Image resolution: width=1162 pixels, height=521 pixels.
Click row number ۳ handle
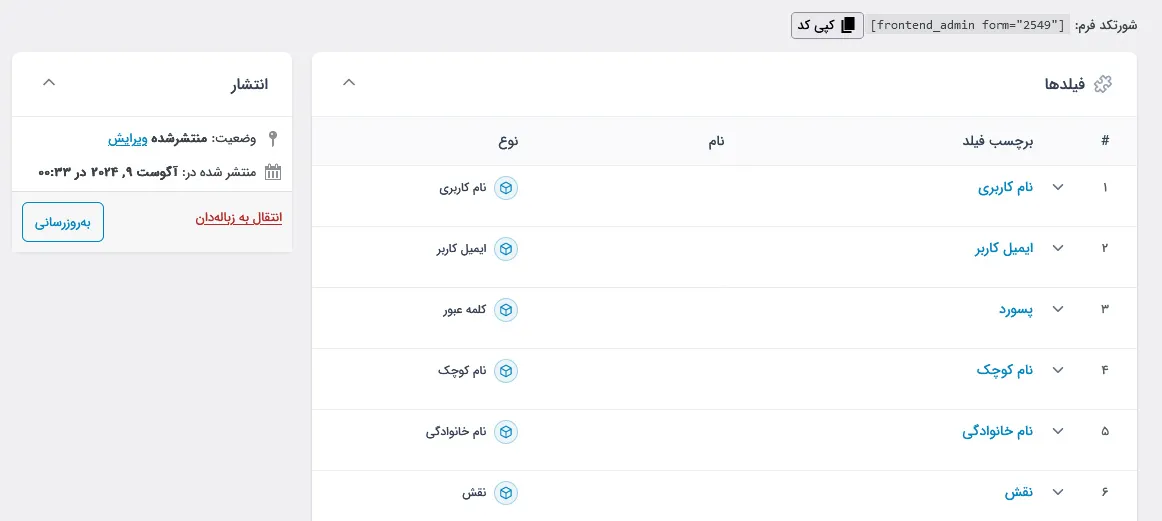click(x=1105, y=309)
